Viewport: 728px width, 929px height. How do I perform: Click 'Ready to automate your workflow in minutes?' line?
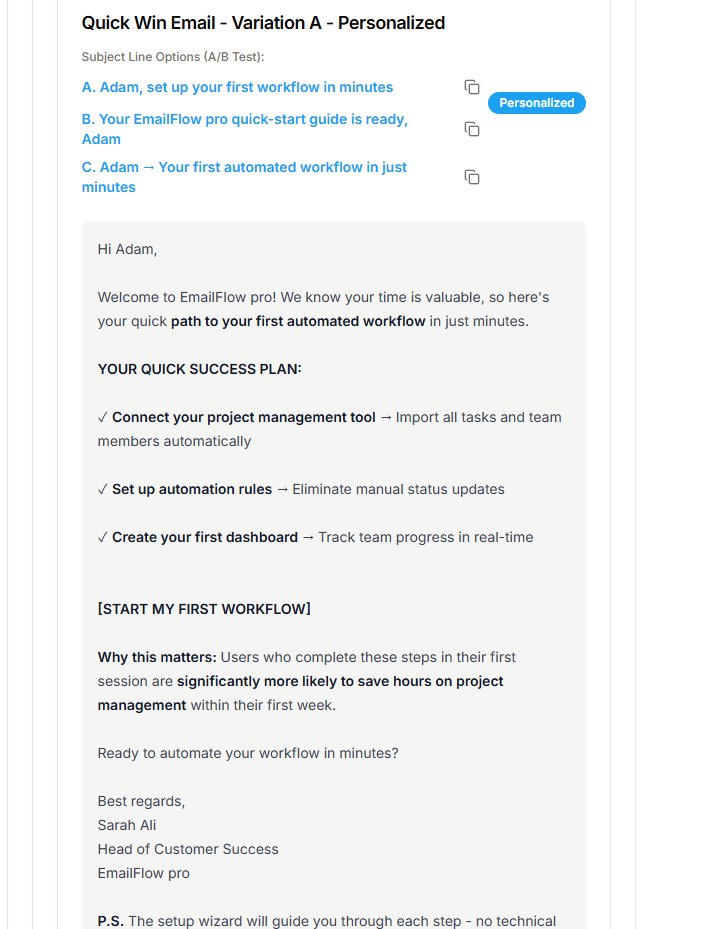248,753
